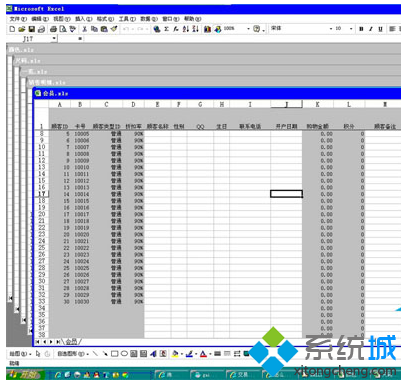Click the Print icon in the toolbar
The width and height of the screenshot is (401, 381).
[x=53, y=29]
